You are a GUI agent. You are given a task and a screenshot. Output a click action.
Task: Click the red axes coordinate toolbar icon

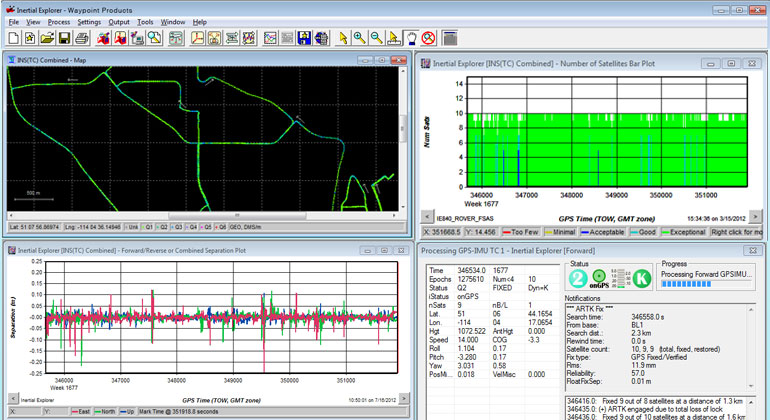[197, 38]
